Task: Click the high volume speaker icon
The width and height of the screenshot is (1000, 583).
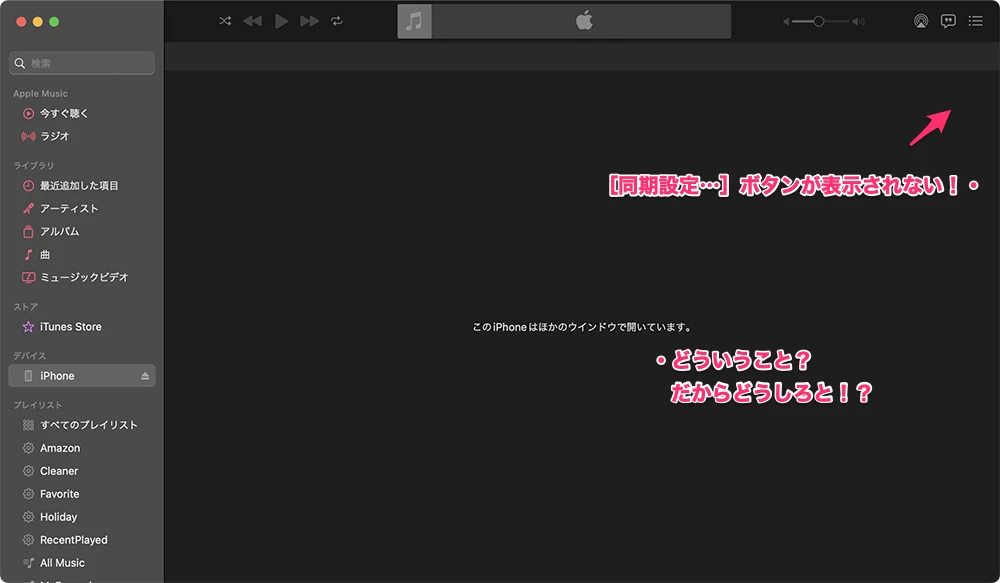Action: (x=859, y=22)
